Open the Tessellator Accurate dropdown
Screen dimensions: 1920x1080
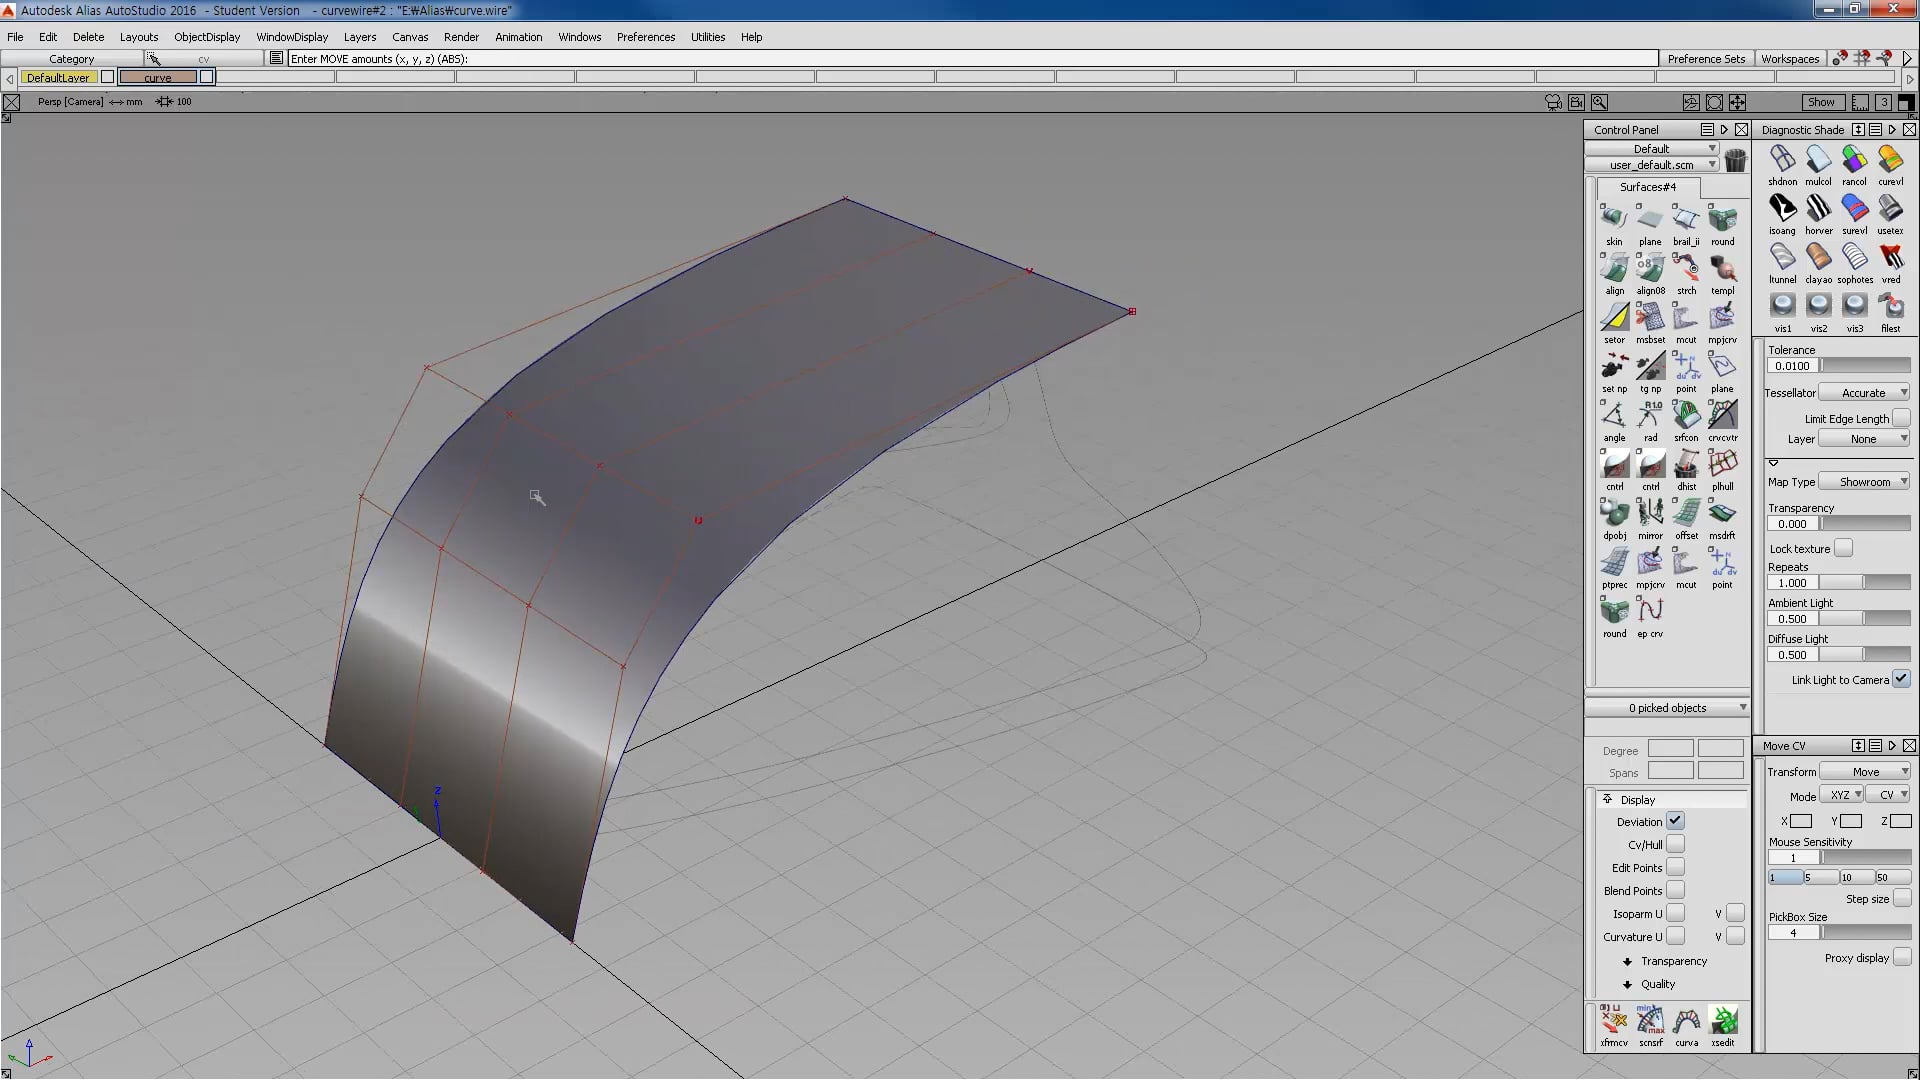click(x=1864, y=393)
